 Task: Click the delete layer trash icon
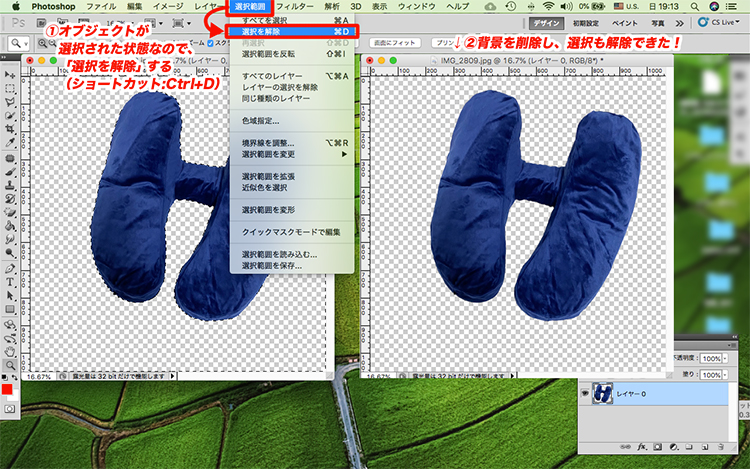[x=721, y=447]
